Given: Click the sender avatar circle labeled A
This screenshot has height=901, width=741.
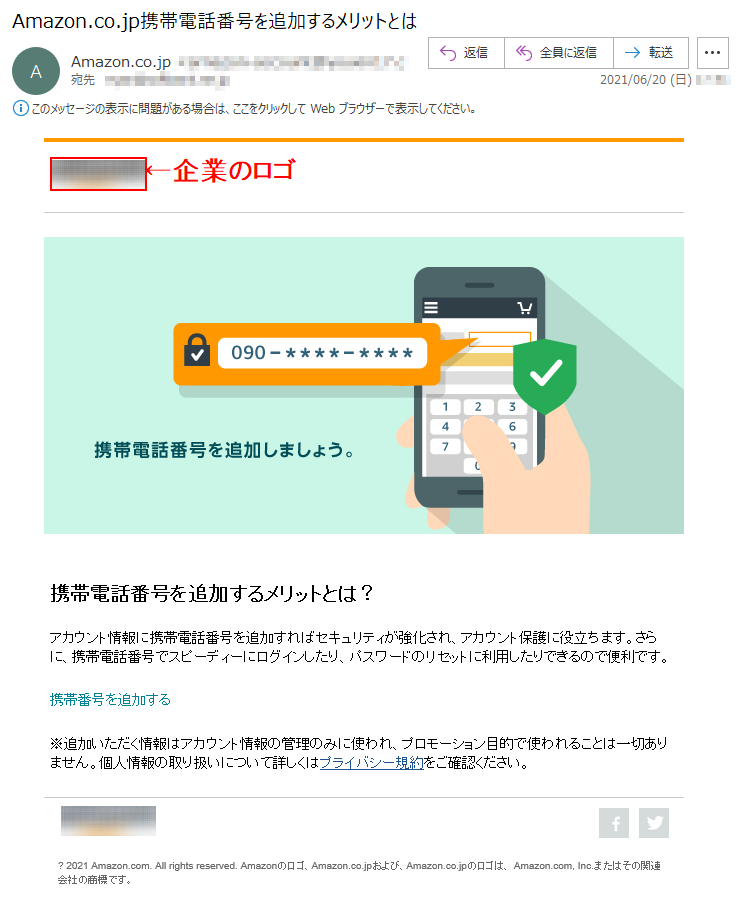Looking at the screenshot, I should [36, 71].
